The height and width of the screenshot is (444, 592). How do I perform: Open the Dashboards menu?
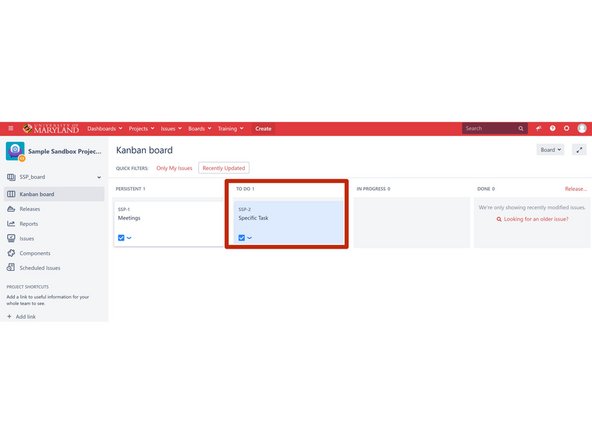[x=105, y=129]
